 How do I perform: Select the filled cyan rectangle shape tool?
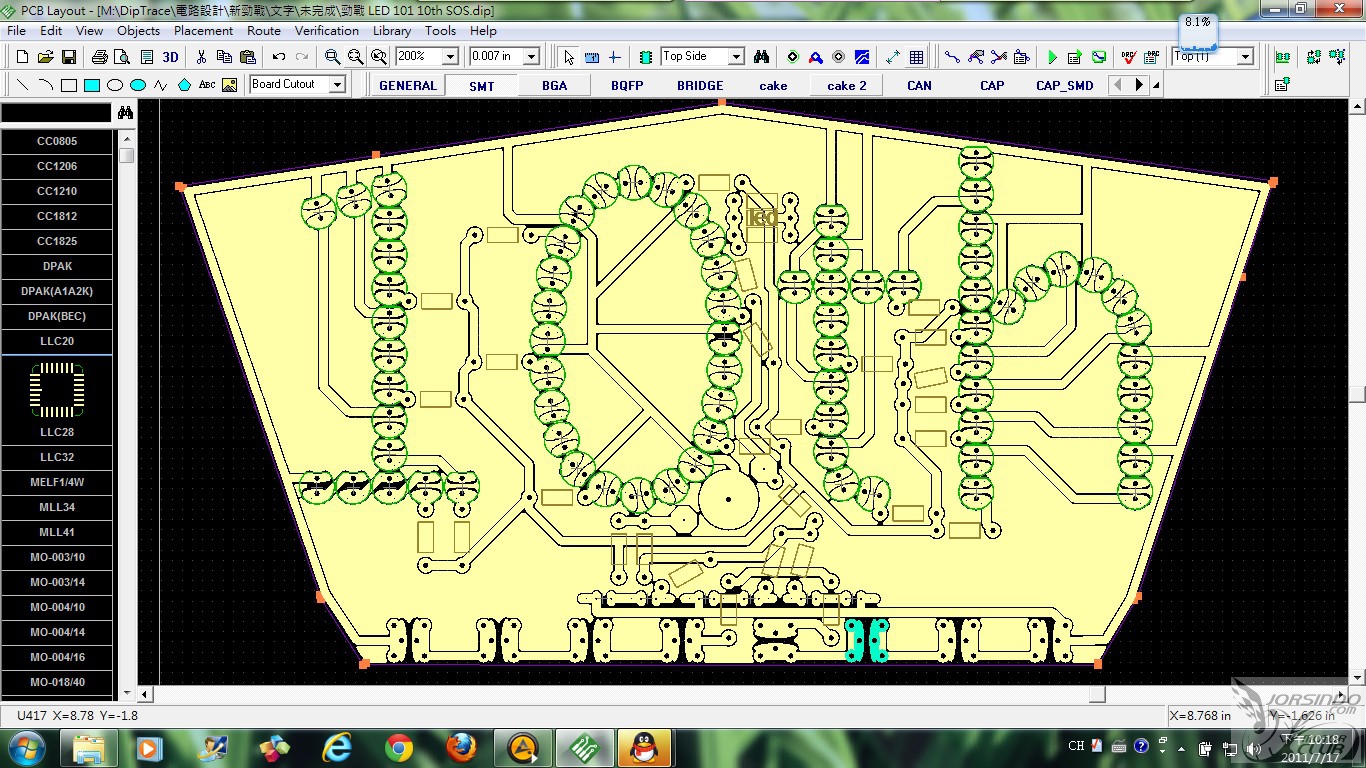point(92,85)
